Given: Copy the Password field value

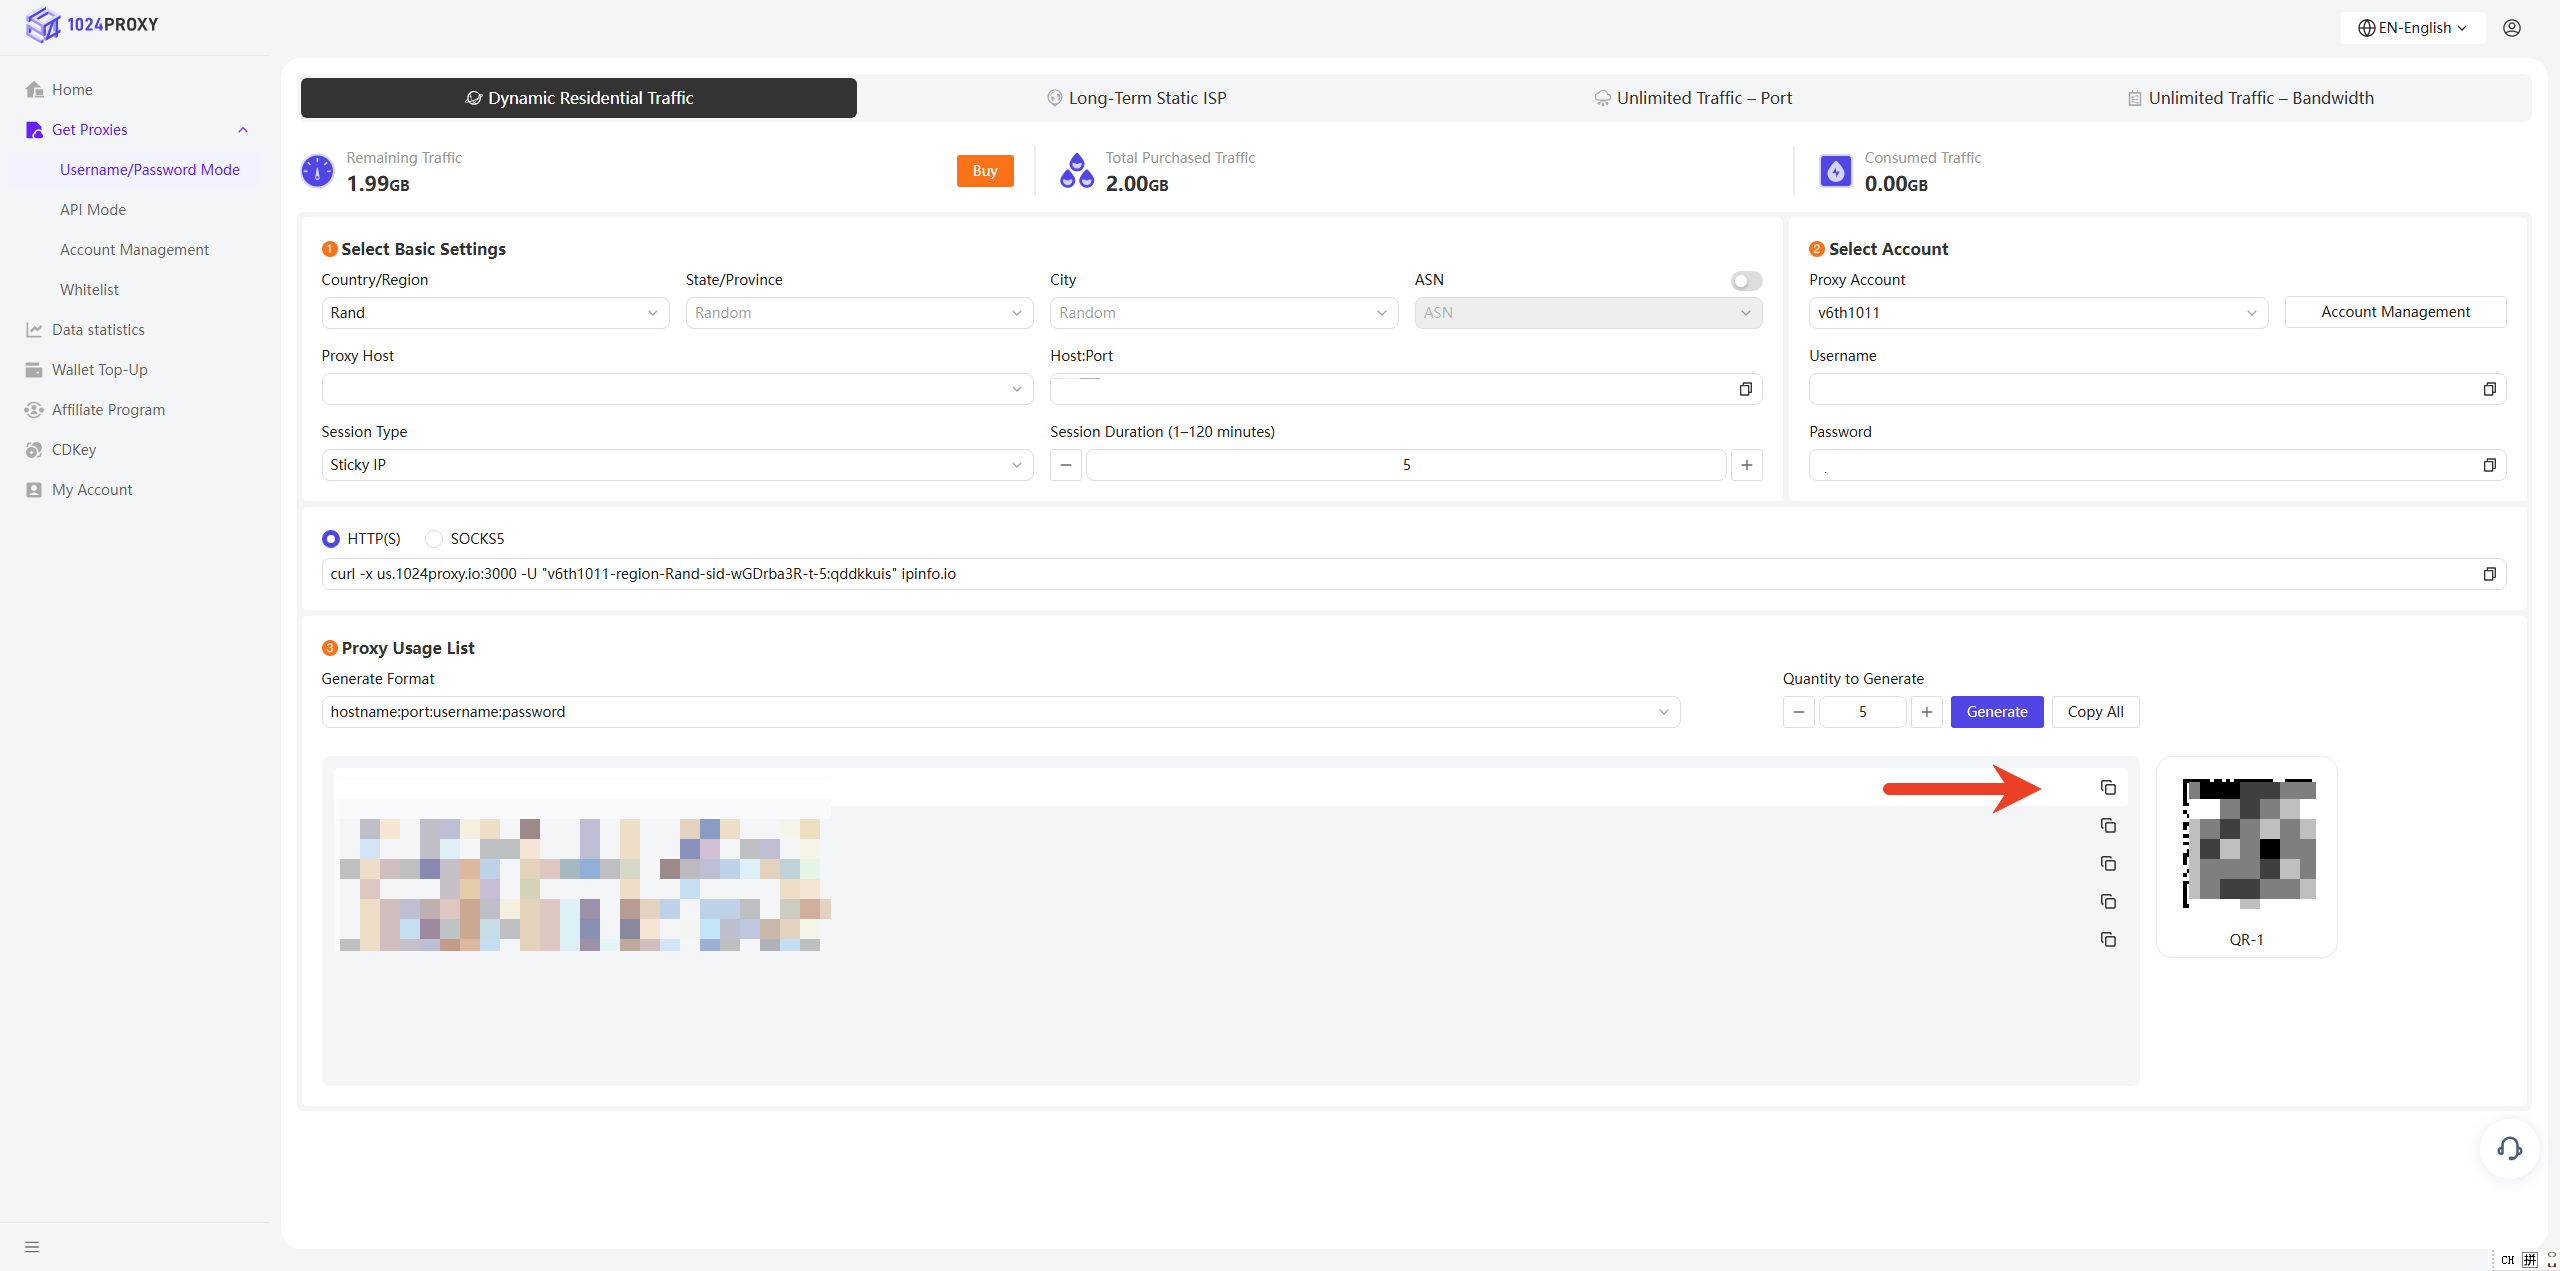Looking at the screenshot, I should 2489,465.
